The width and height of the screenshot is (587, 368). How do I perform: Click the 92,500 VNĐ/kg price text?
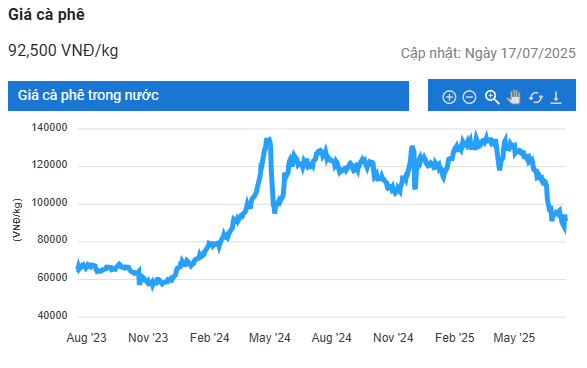coord(63,50)
